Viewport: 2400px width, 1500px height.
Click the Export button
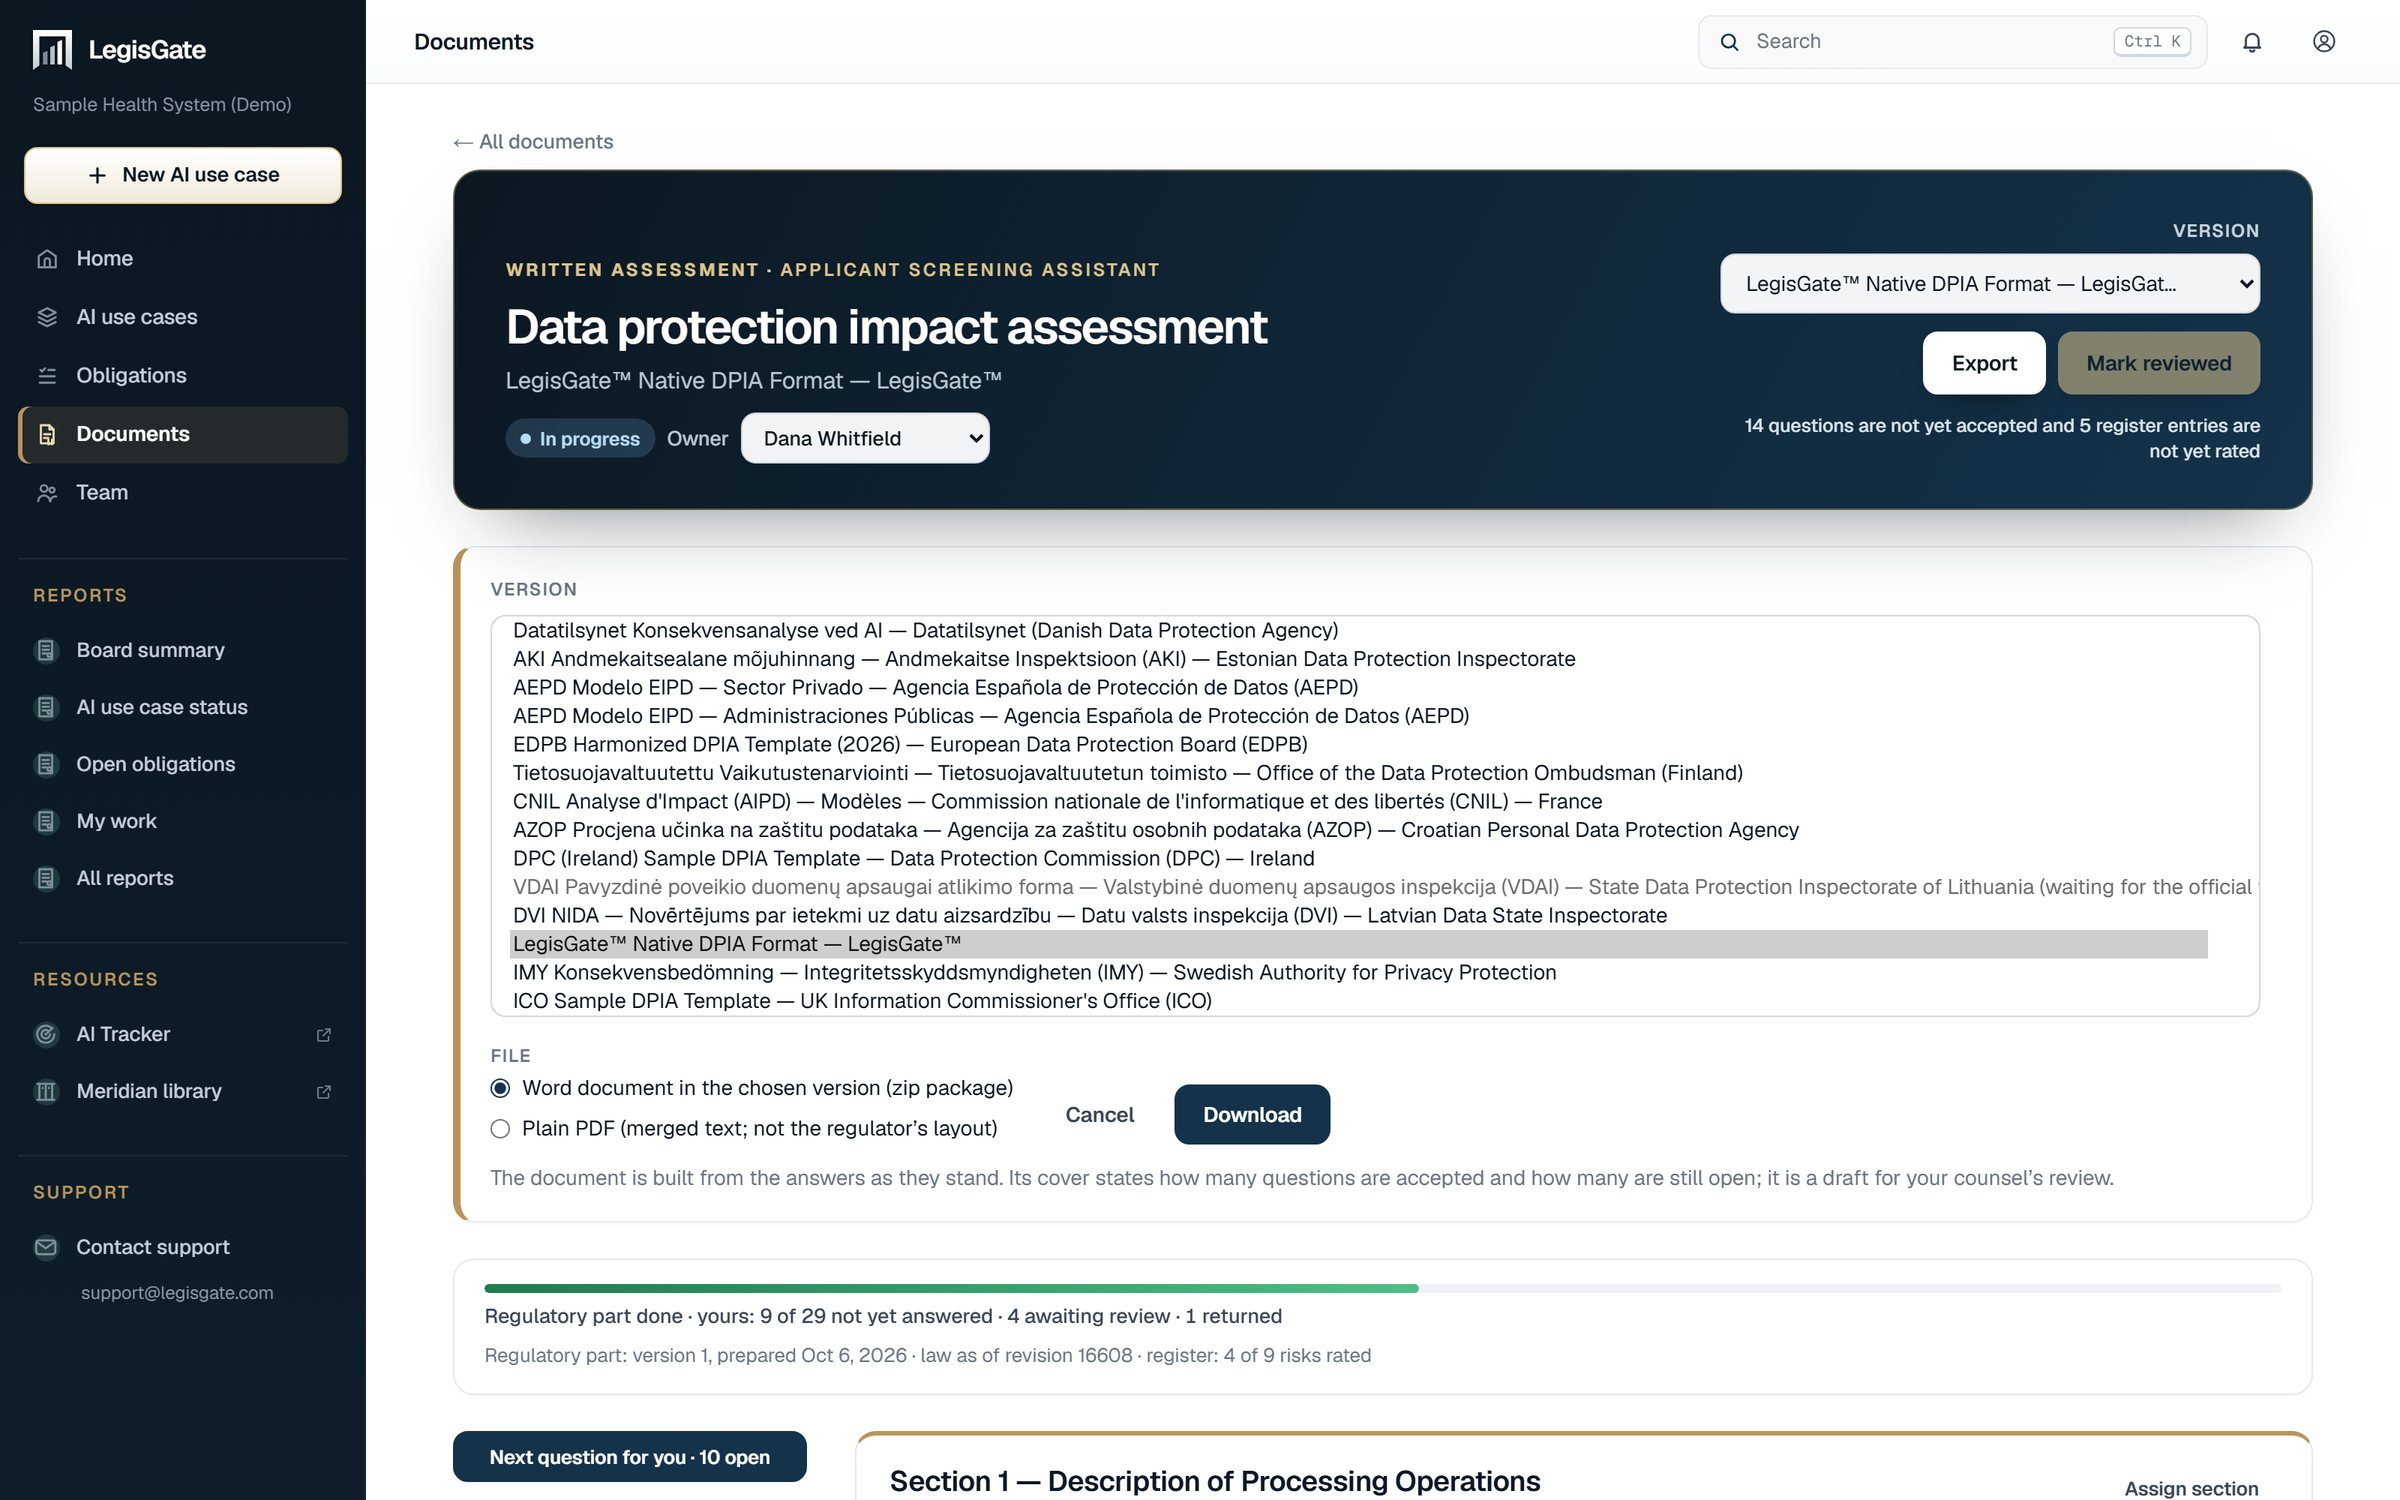1984,363
